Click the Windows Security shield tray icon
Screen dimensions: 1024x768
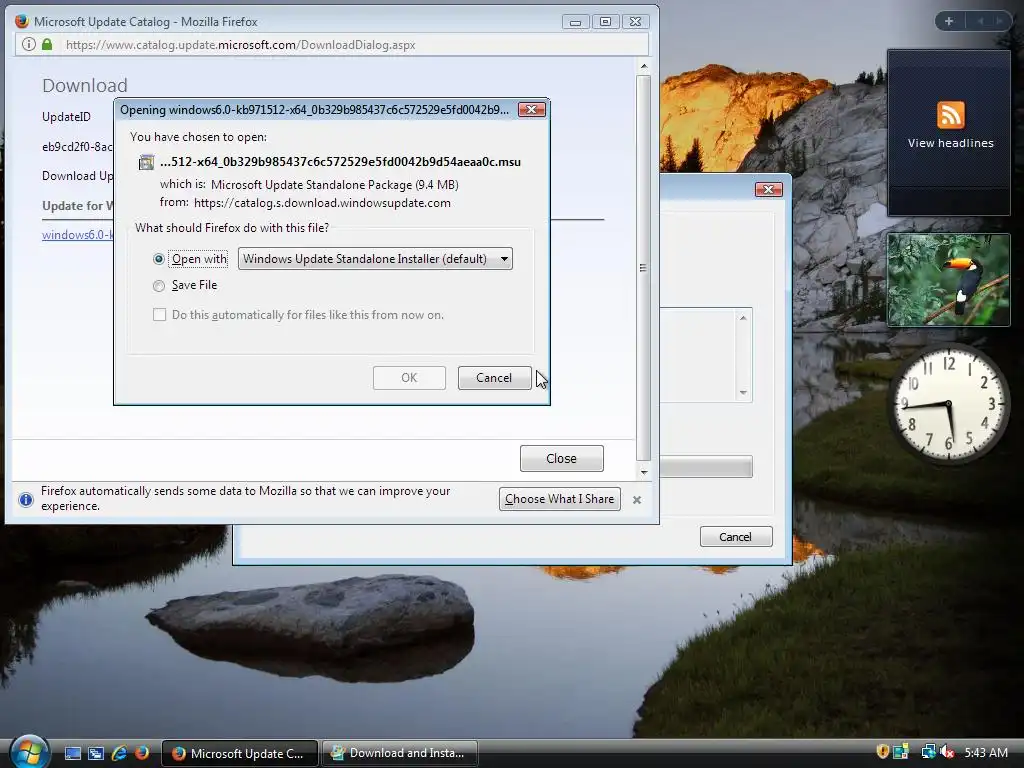coord(882,752)
